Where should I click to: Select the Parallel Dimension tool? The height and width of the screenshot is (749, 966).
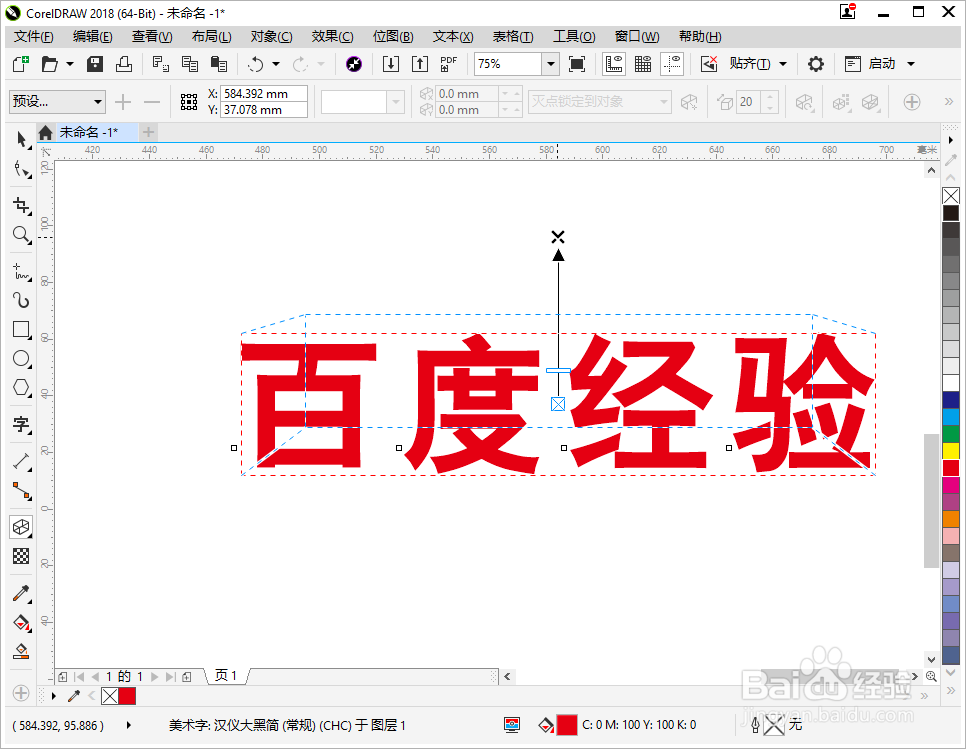[x=22, y=461]
